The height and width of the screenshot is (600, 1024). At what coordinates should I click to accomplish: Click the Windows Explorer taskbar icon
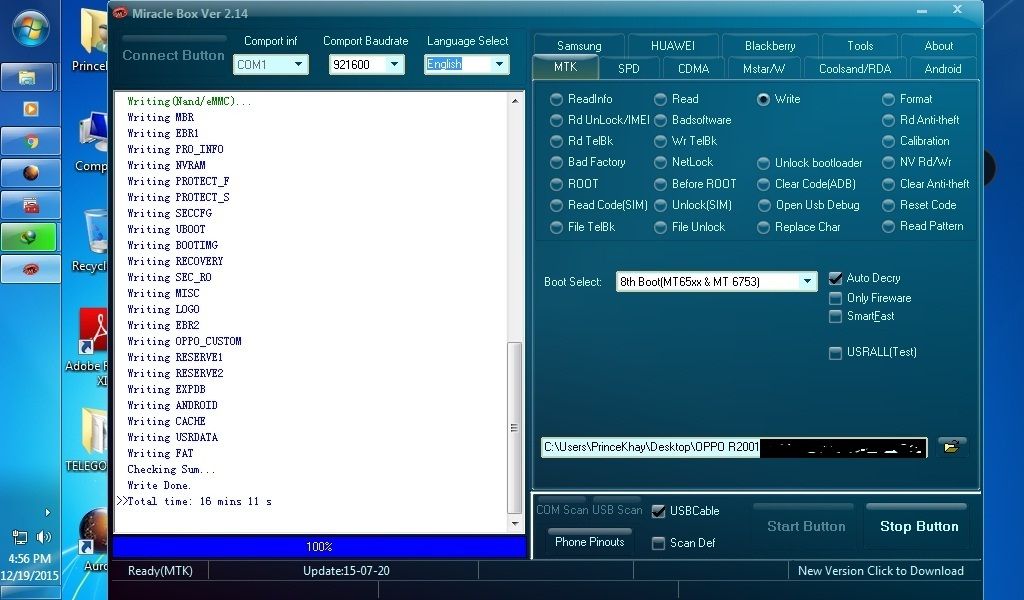30,78
